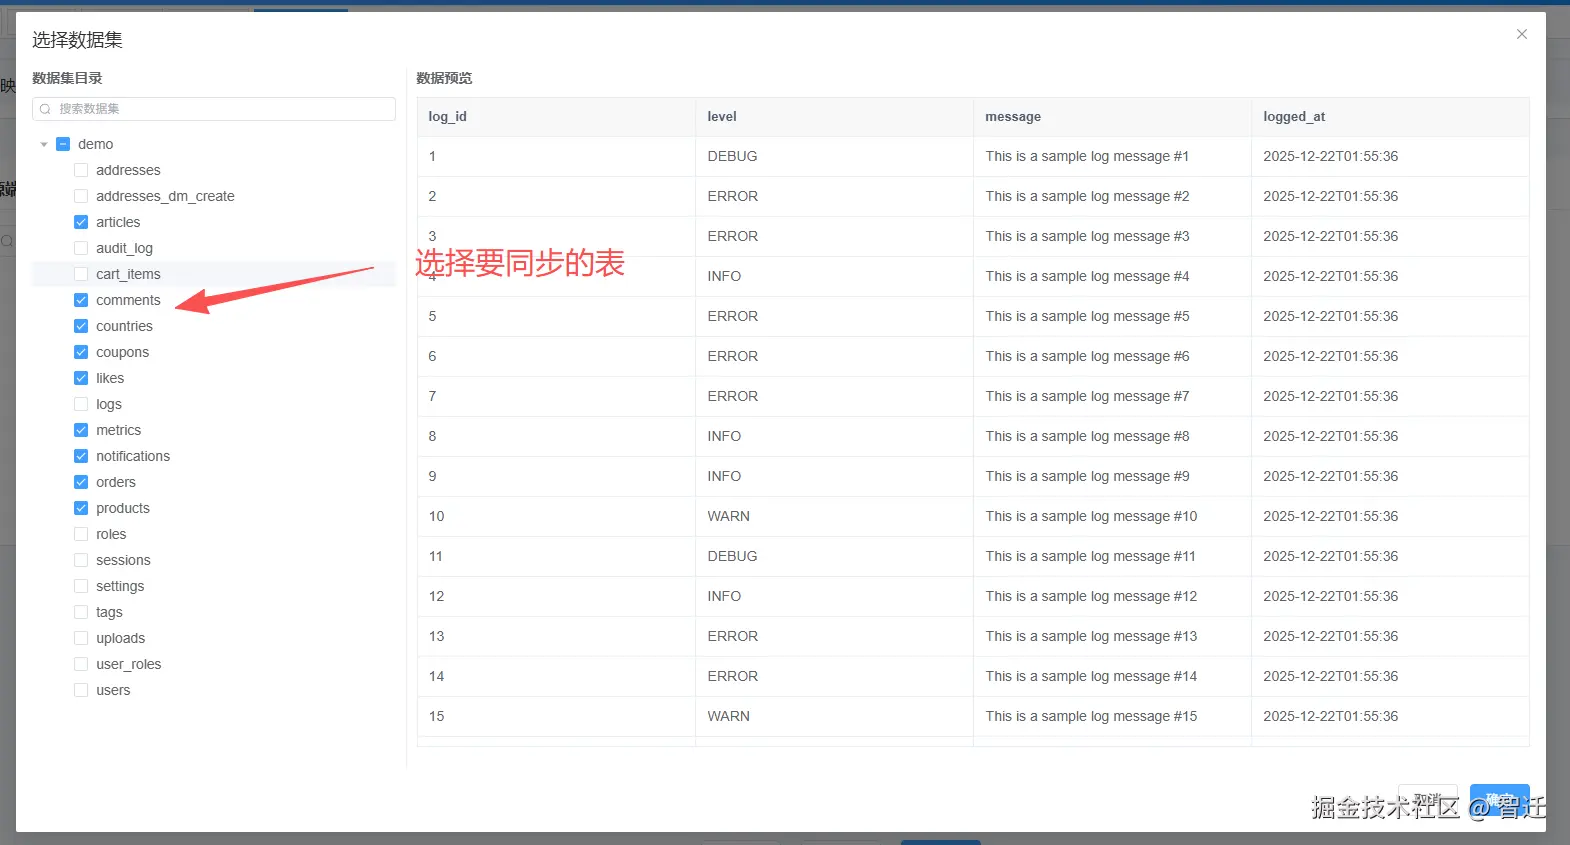Select the products tree item label
Image resolution: width=1570 pixels, height=845 pixels.
[123, 508]
